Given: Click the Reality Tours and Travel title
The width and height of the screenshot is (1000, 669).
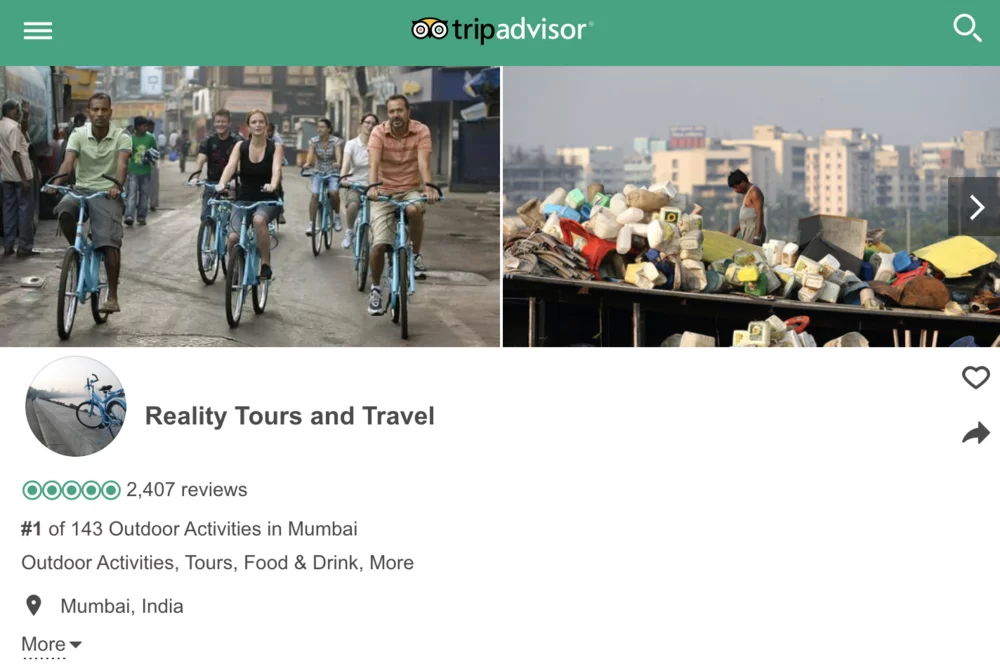Looking at the screenshot, I should point(290,416).
